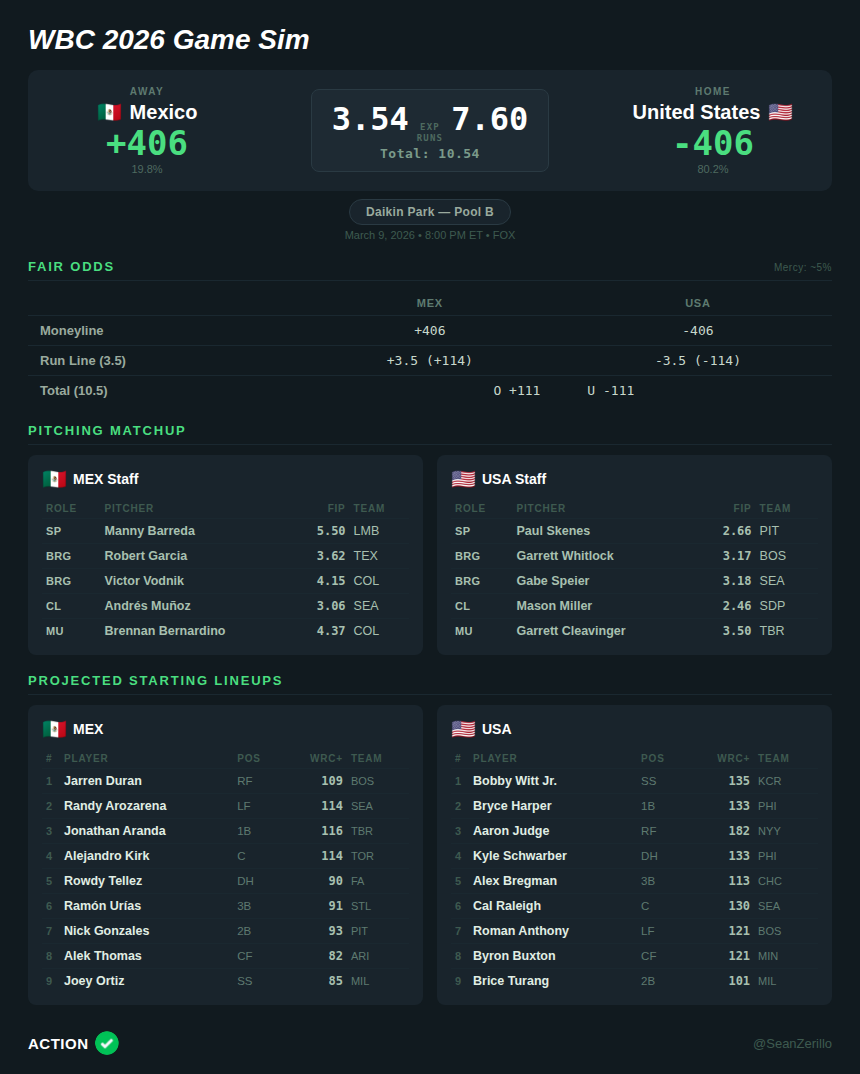
Task: Open the @SeanZerillo handle link
Action: point(792,1044)
